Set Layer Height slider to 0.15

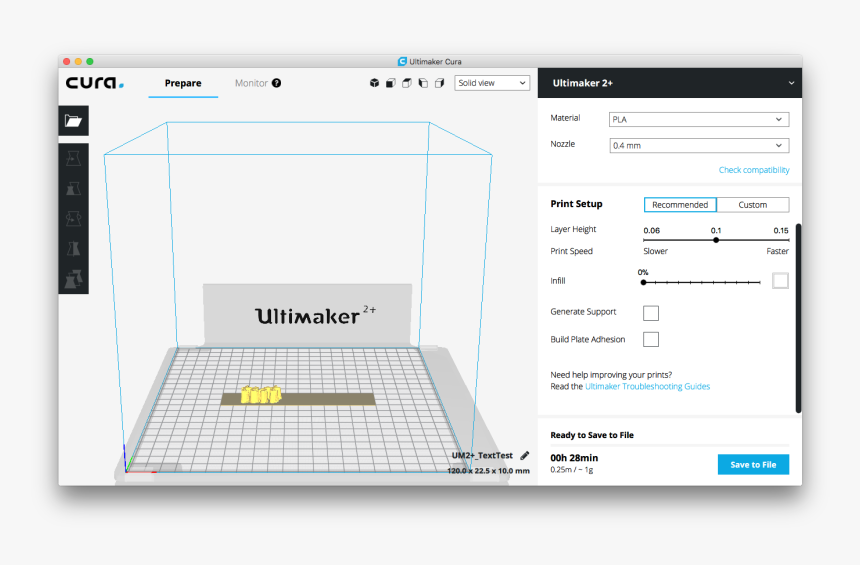click(x=788, y=240)
